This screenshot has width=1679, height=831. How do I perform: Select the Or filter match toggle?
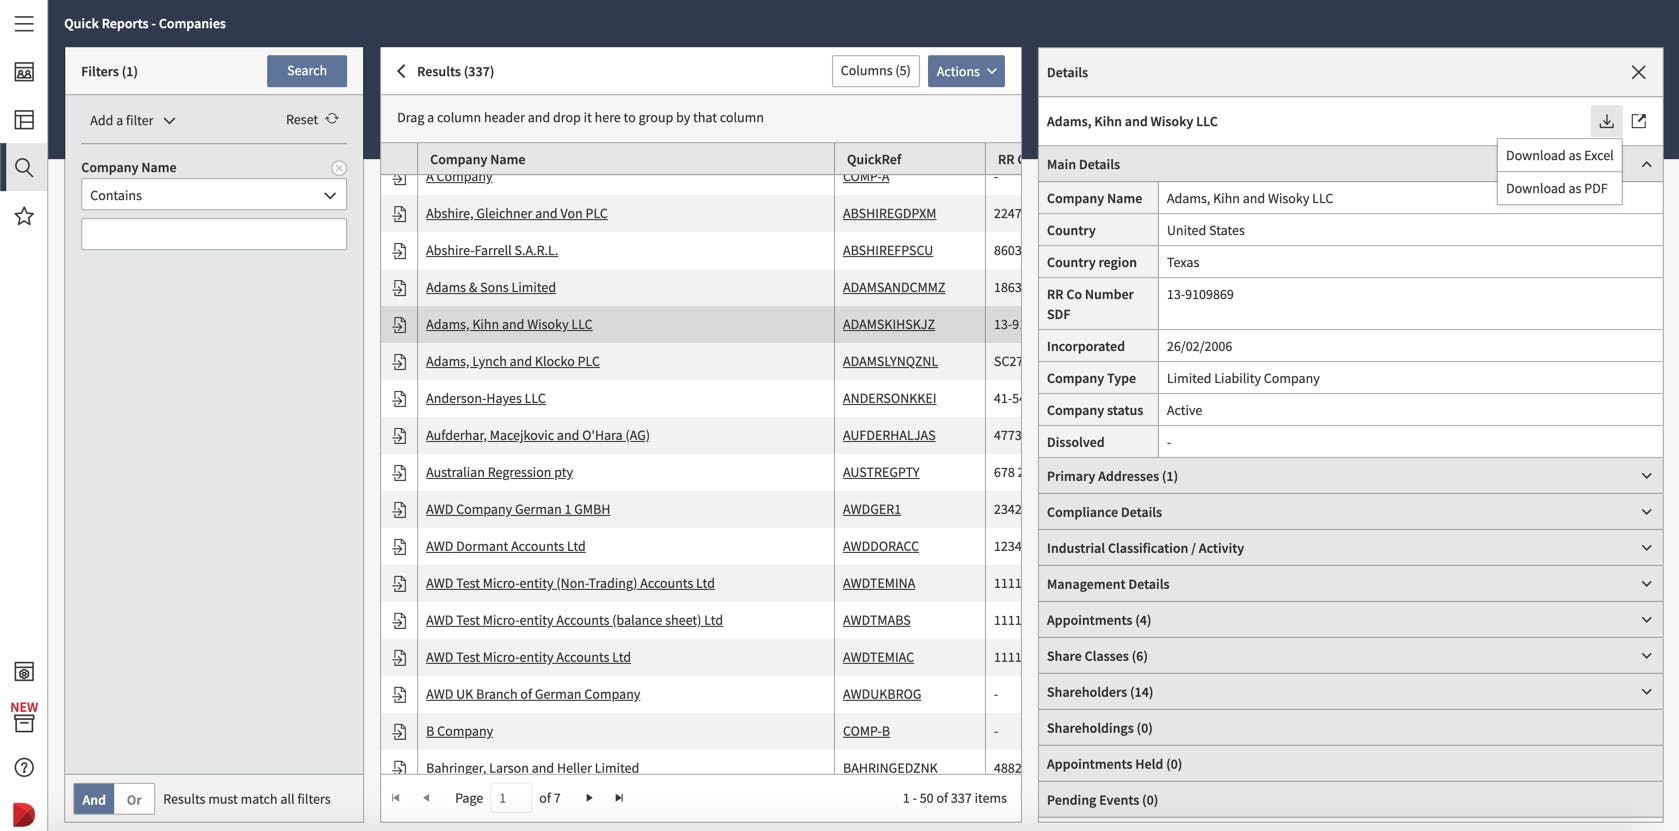pyautogui.click(x=134, y=799)
